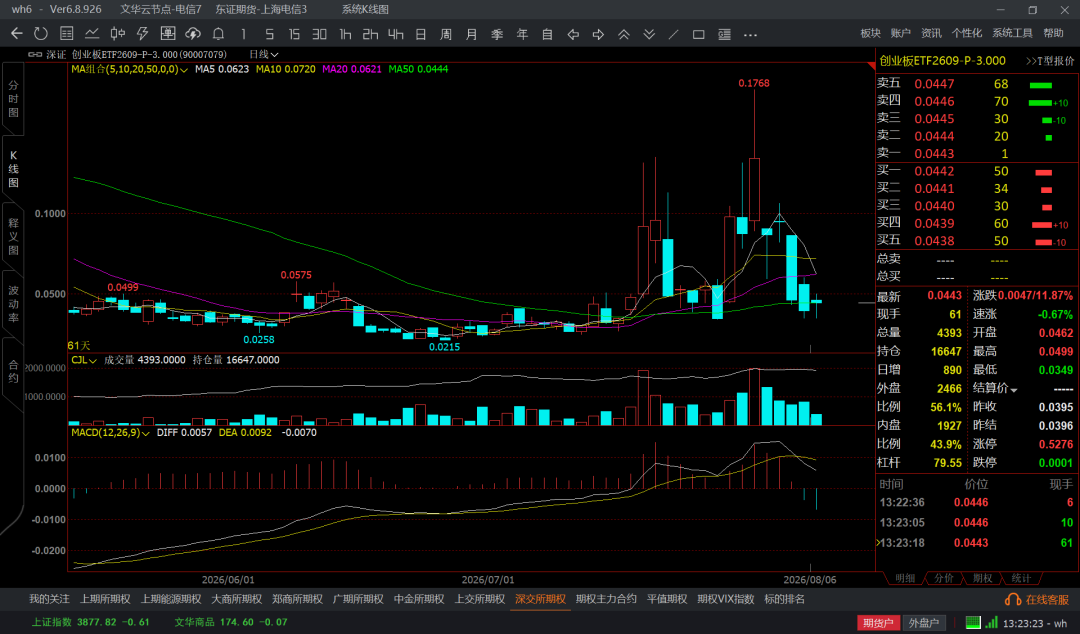Open the 板块 menu
1080x634 pixels.
[x=871, y=33]
